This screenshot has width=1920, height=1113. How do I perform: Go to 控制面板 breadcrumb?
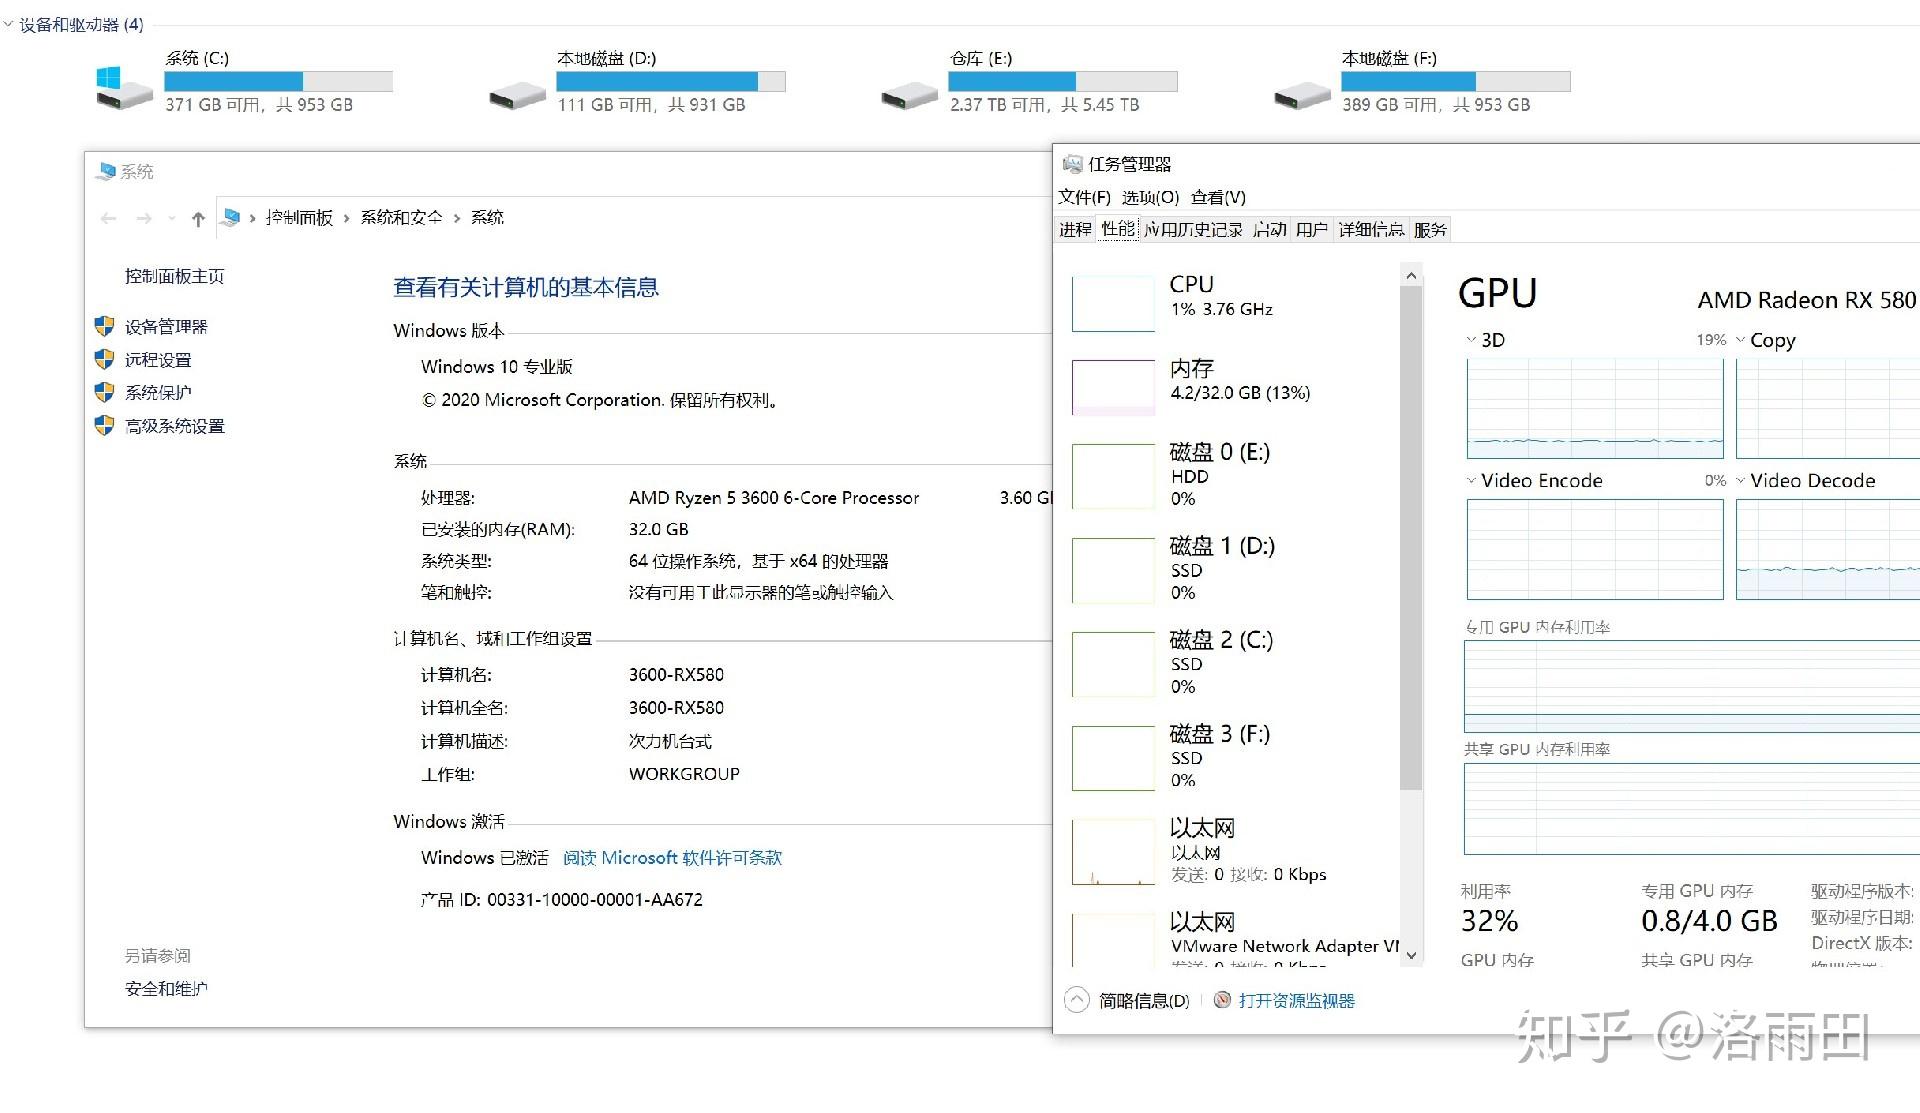point(299,217)
